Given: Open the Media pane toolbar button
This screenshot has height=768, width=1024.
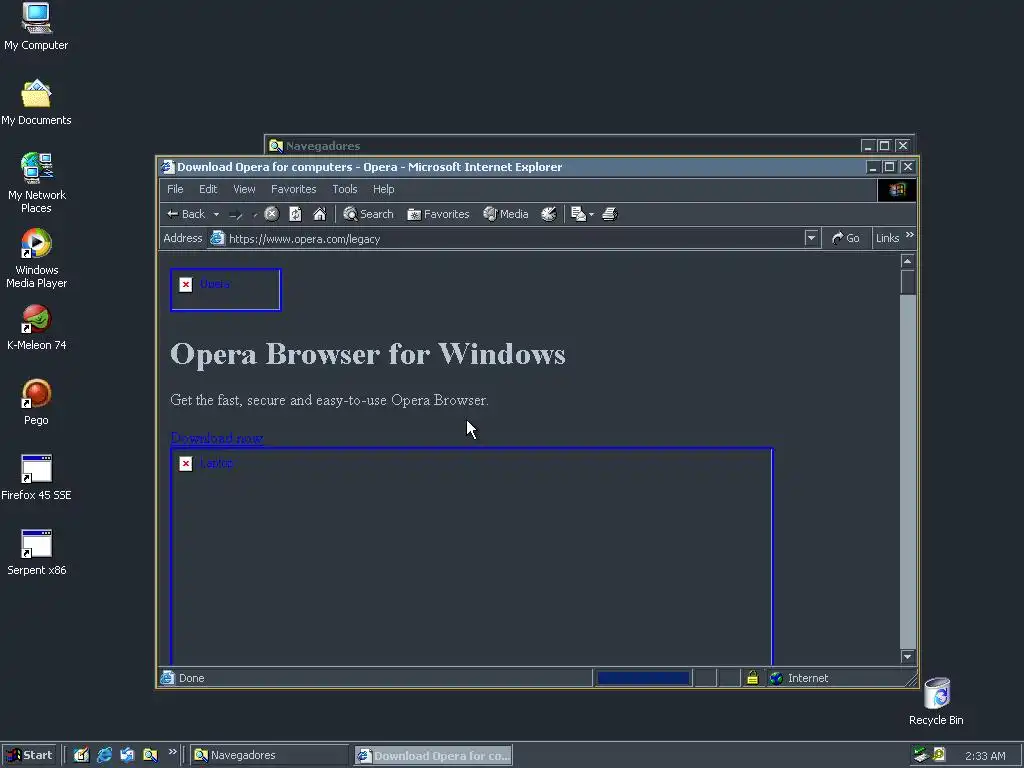Looking at the screenshot, I should coord(505,214).
